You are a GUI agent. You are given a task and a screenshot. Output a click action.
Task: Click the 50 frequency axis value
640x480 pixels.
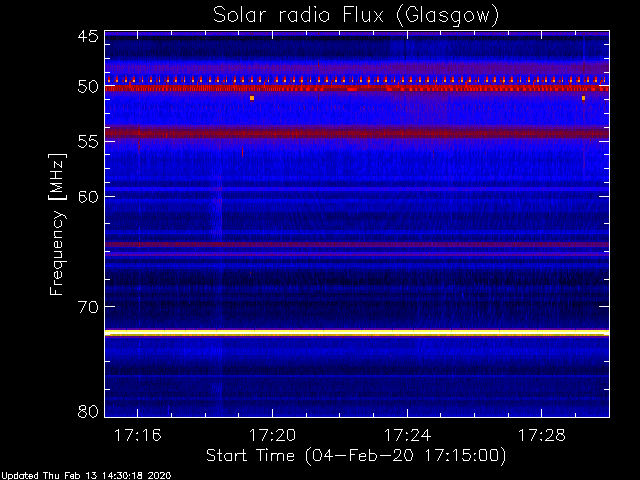tap(88, 87)
